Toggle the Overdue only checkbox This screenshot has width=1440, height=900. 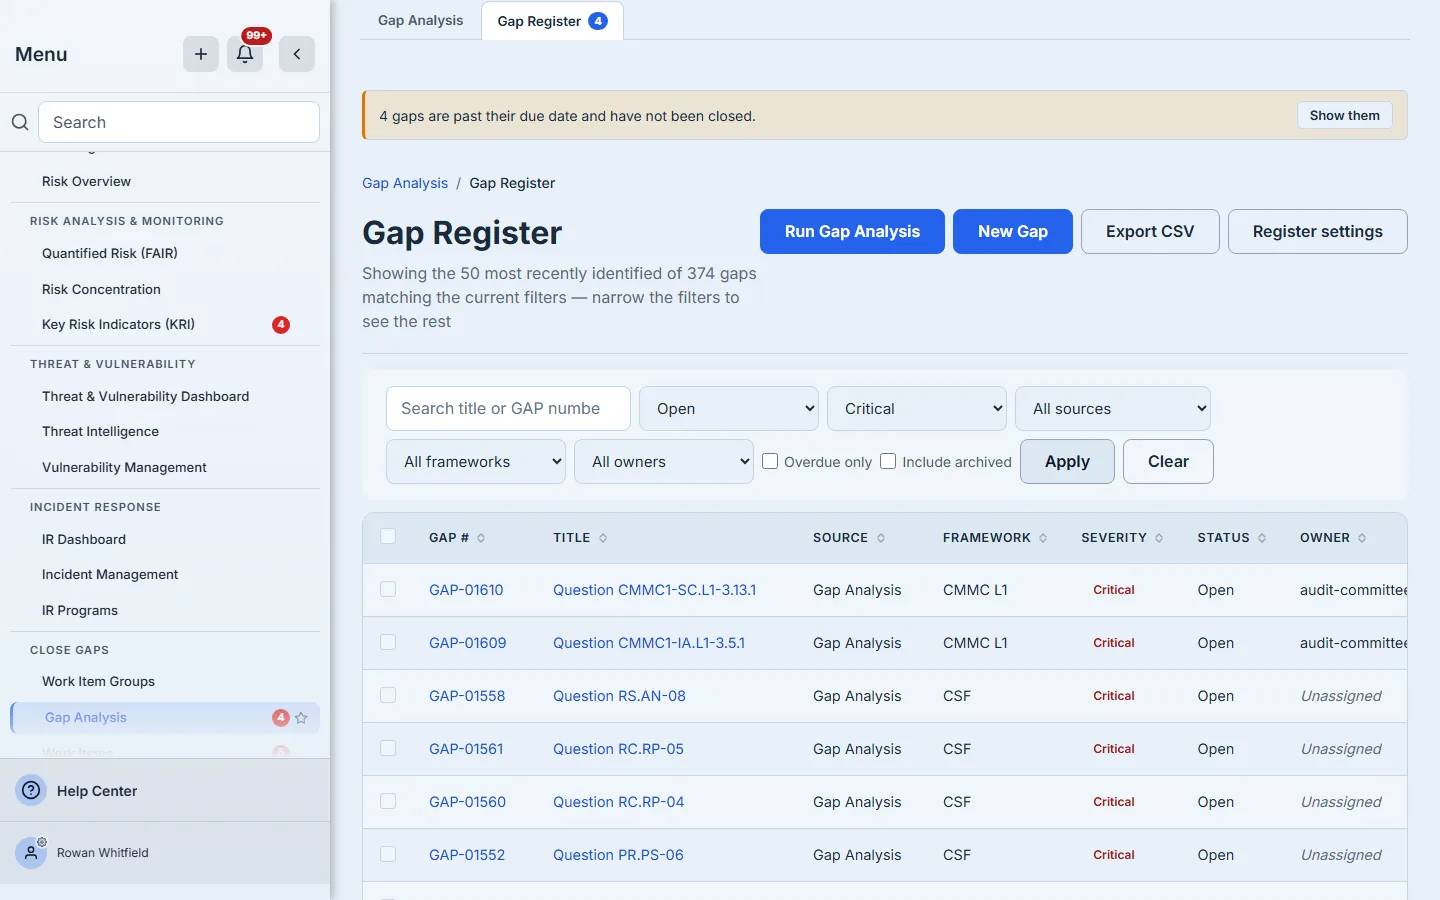point(770,461)
